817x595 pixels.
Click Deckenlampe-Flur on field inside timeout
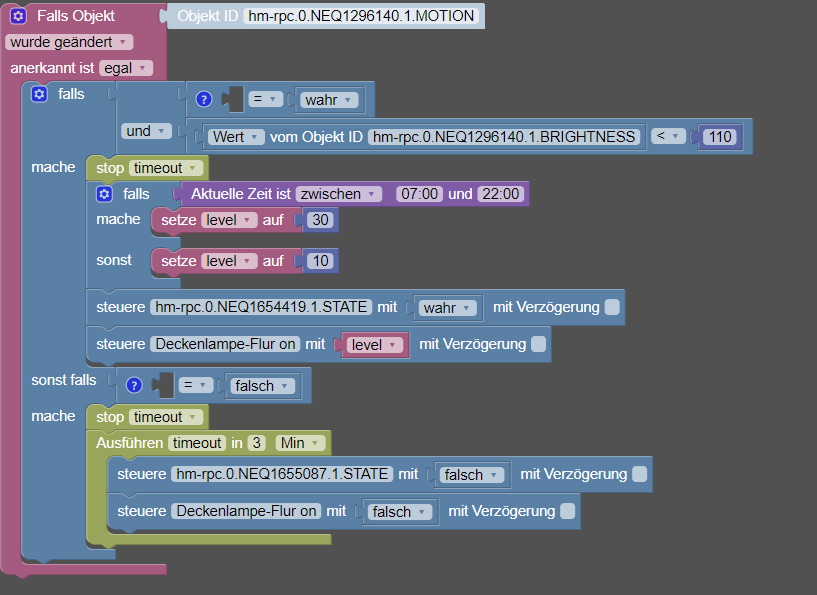(246, 511)
